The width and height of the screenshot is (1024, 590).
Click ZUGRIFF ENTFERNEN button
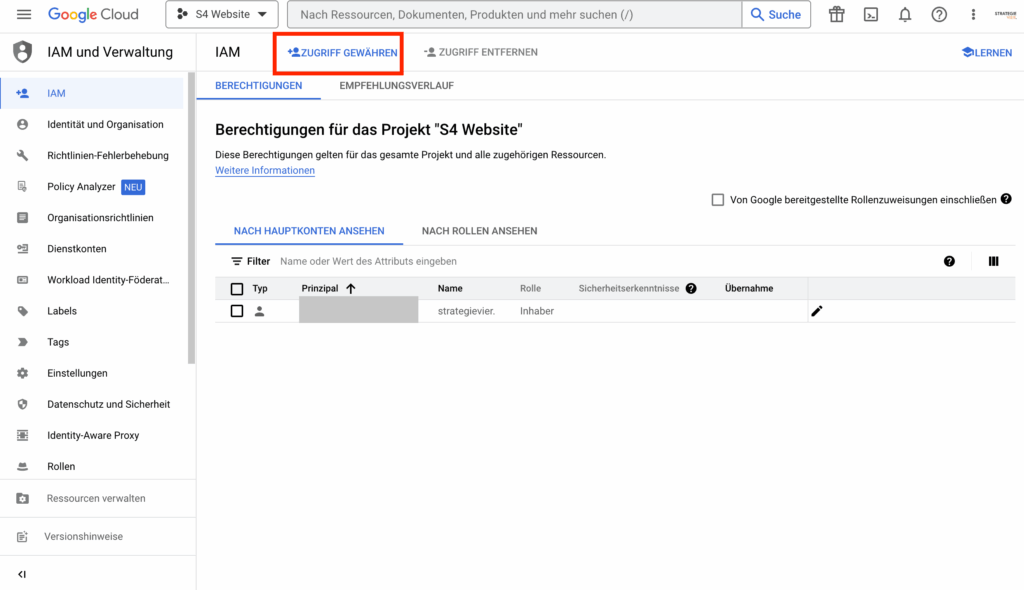coord(481,52)
